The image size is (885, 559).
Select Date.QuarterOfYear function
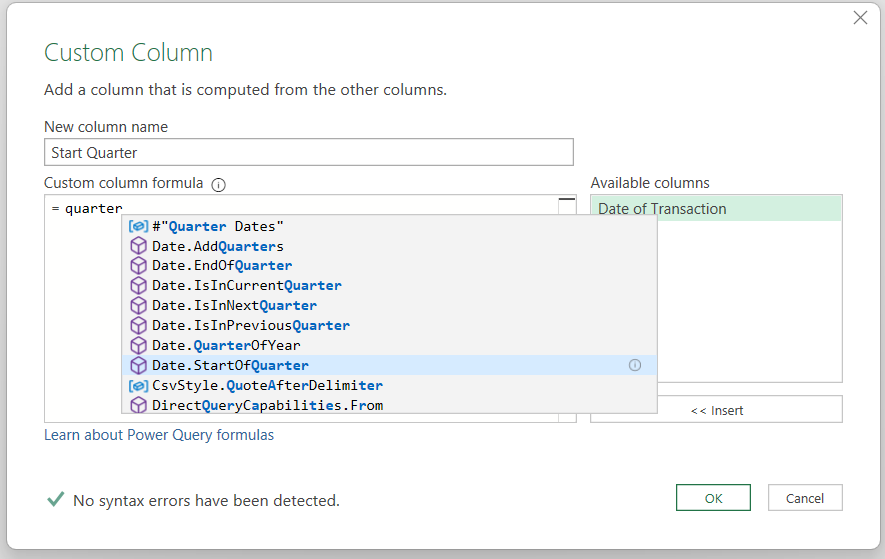pyautogui.click(x=389, y=346)
